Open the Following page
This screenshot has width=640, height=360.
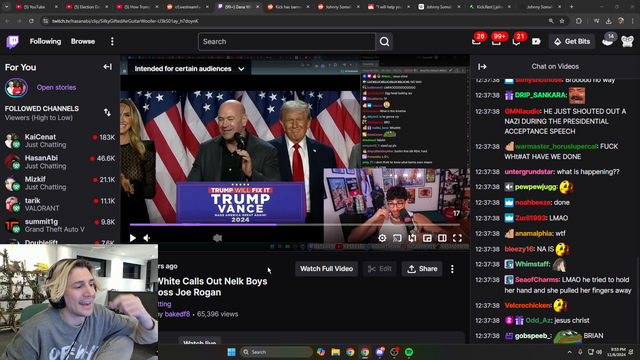pyautogui.click(x=45, y=41)
